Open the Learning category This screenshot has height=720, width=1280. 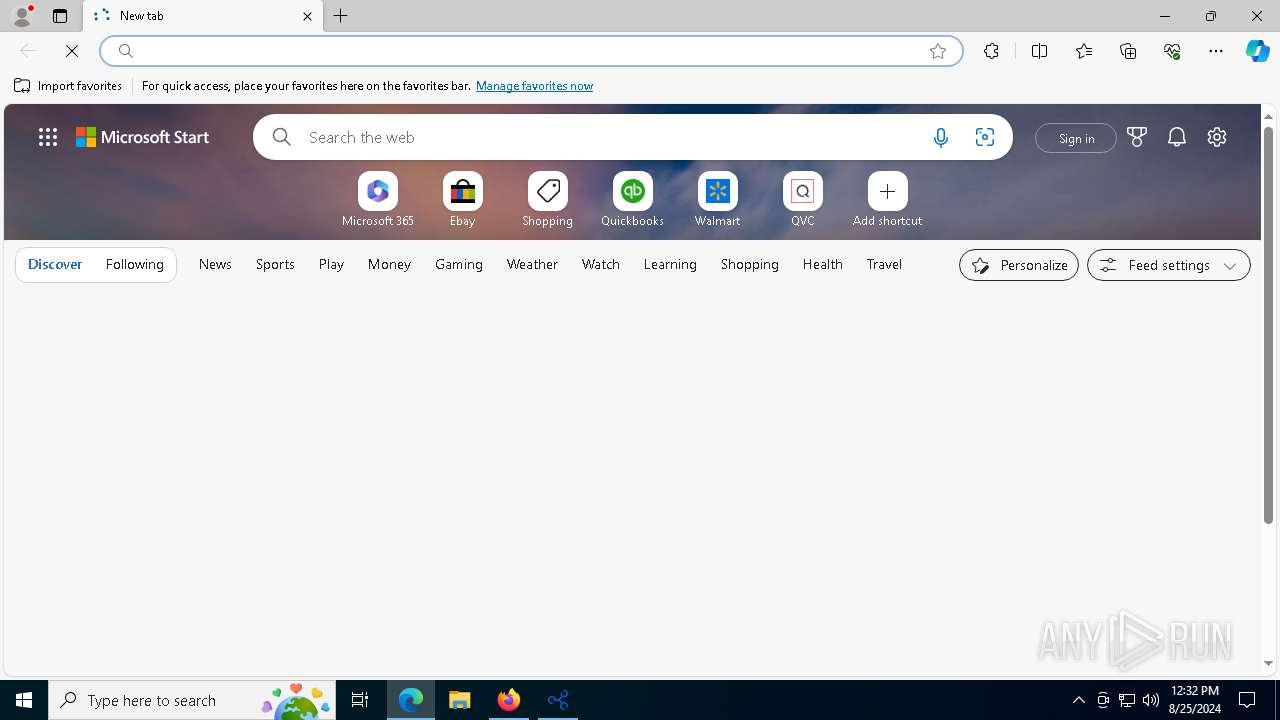[670, 264]
